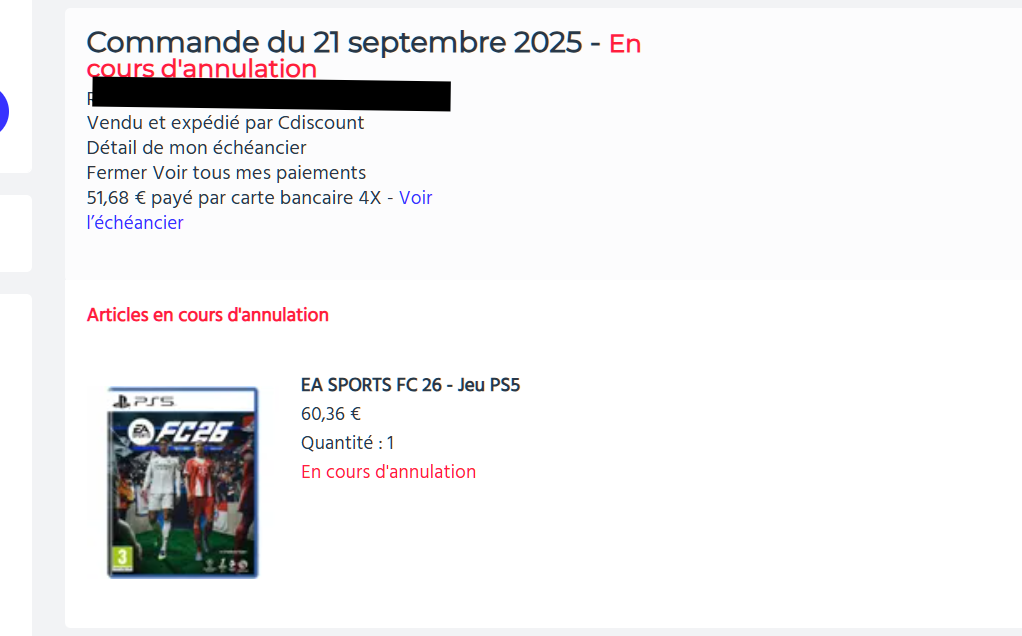Select the 'Commande du 21 septembre 2025' heading
The image size is (1022, 636).
click(x=334, y=43)
